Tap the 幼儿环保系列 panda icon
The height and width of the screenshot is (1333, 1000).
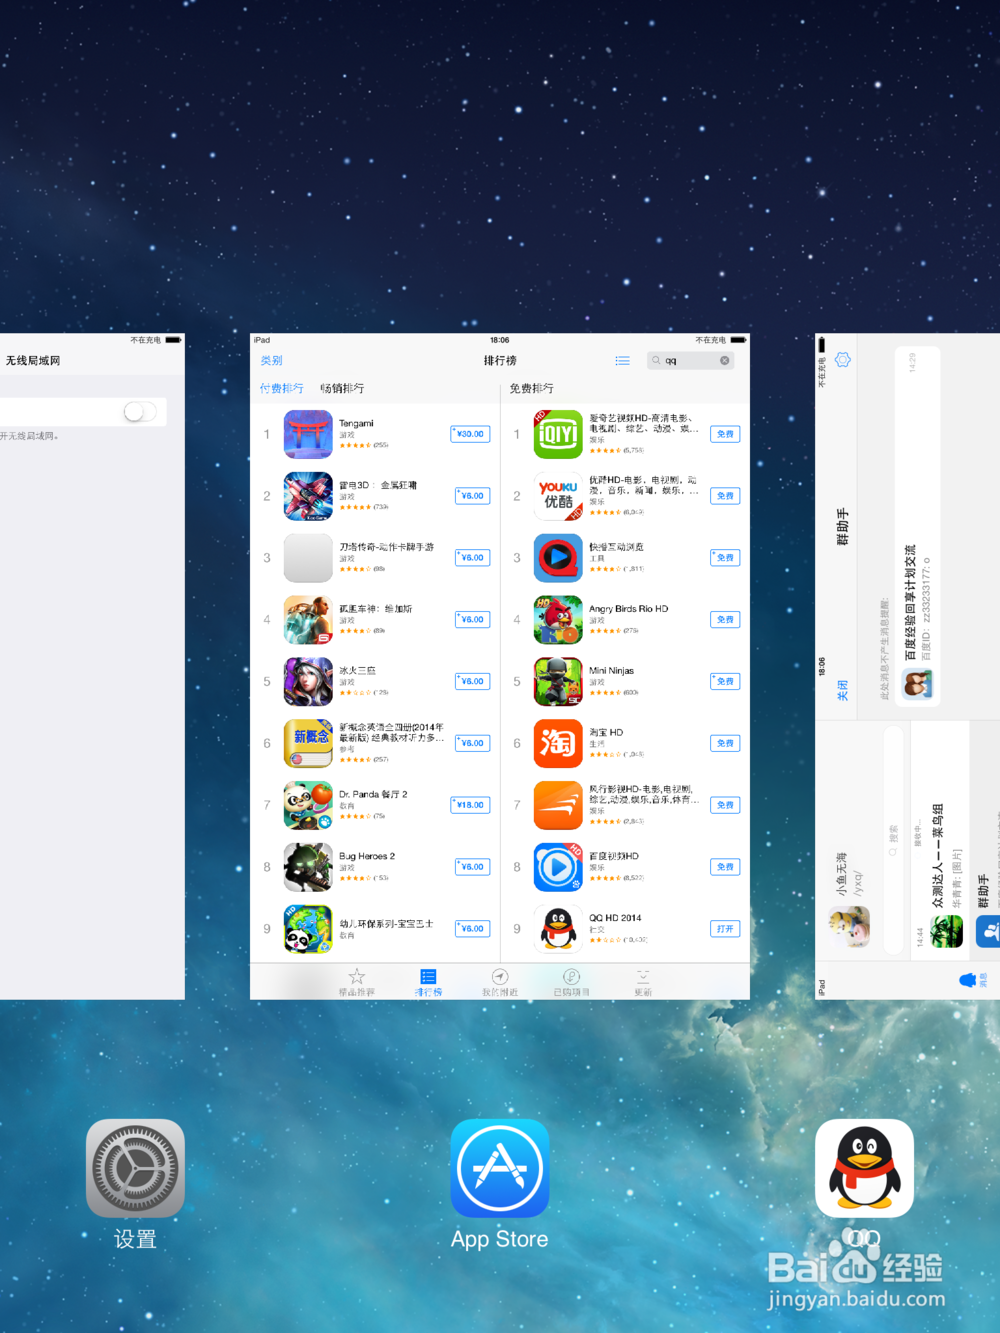pyautogui.click(x=308, y=929)
